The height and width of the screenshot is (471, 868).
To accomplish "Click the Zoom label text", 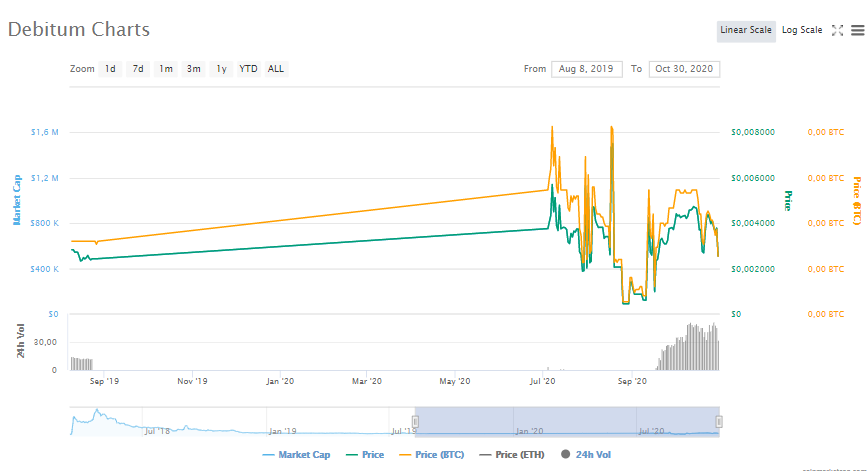I will click(82, 69).
